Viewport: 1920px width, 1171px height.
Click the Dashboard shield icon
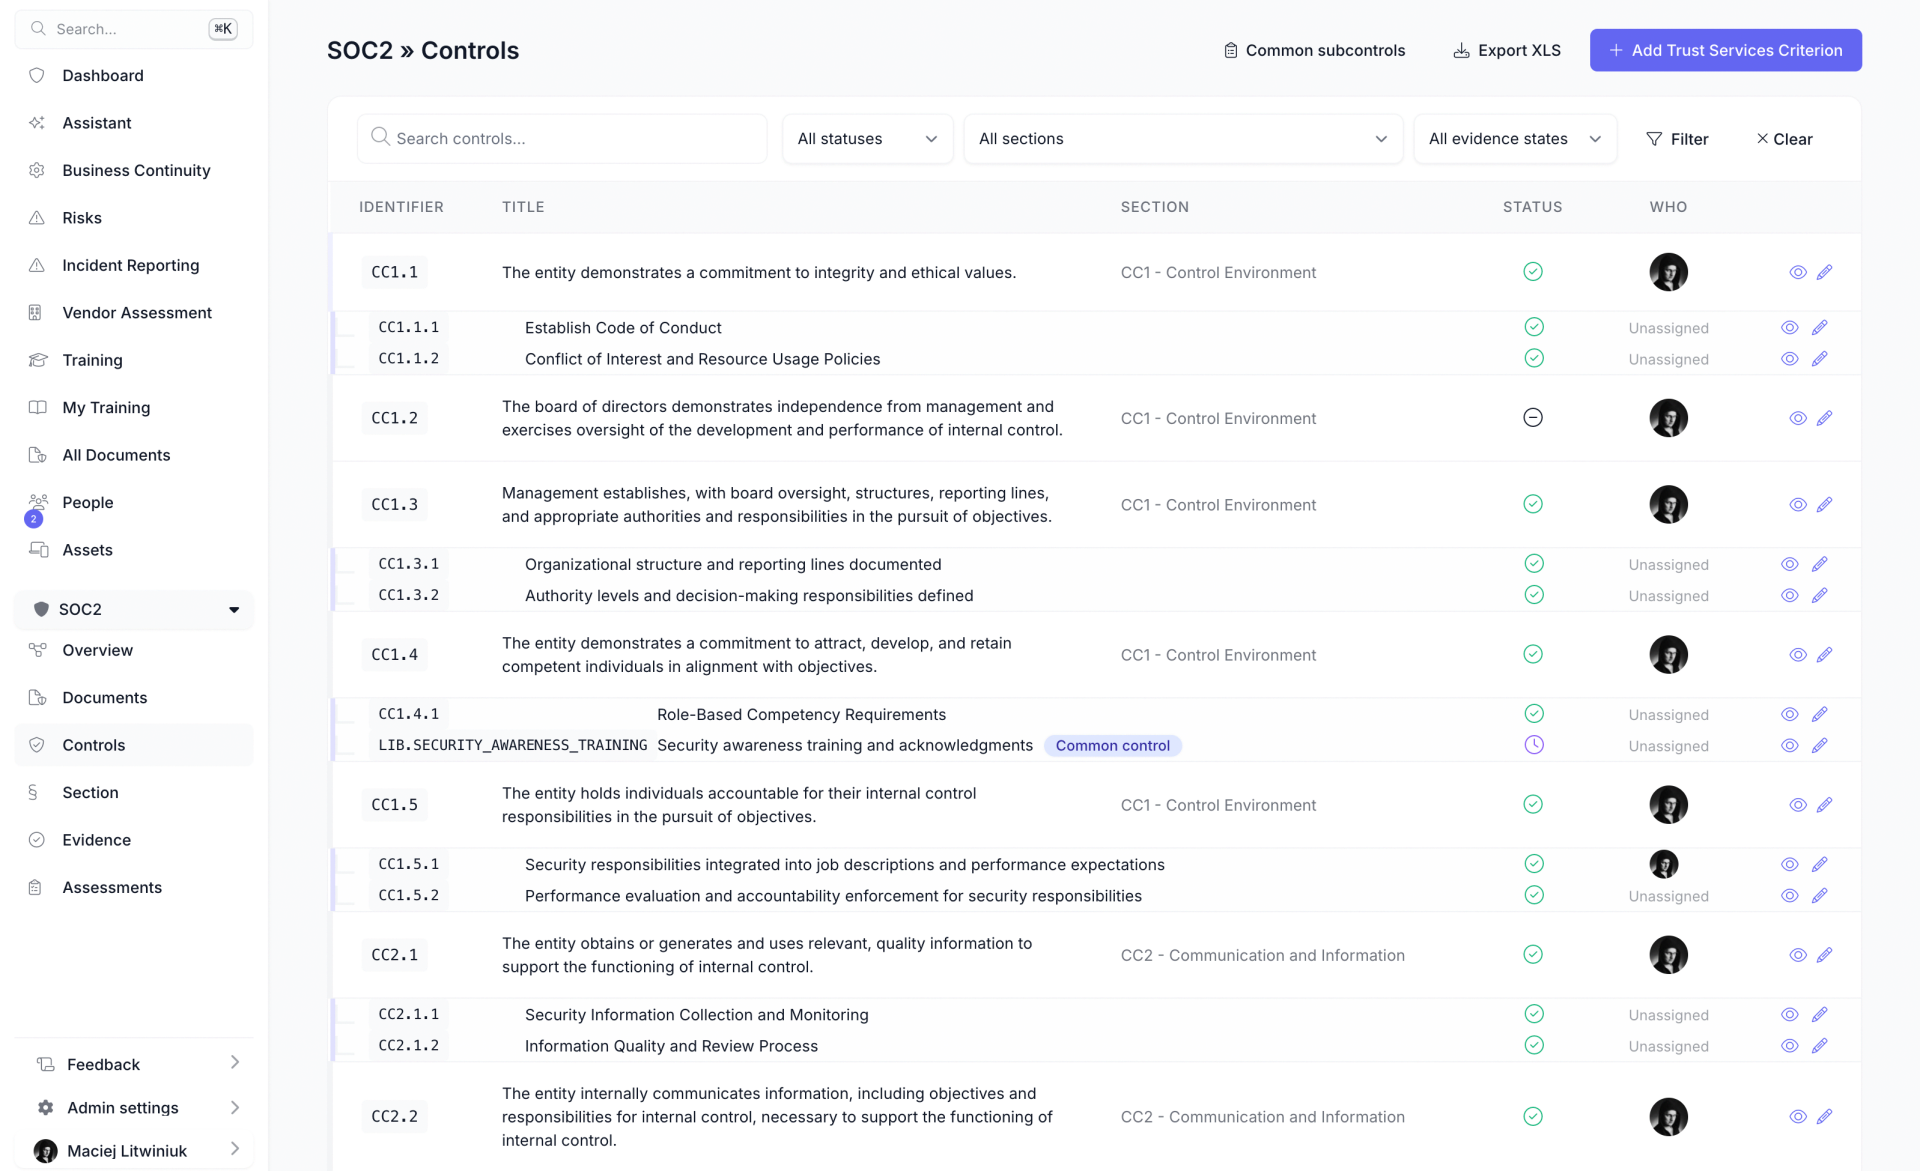click(37, 75)
